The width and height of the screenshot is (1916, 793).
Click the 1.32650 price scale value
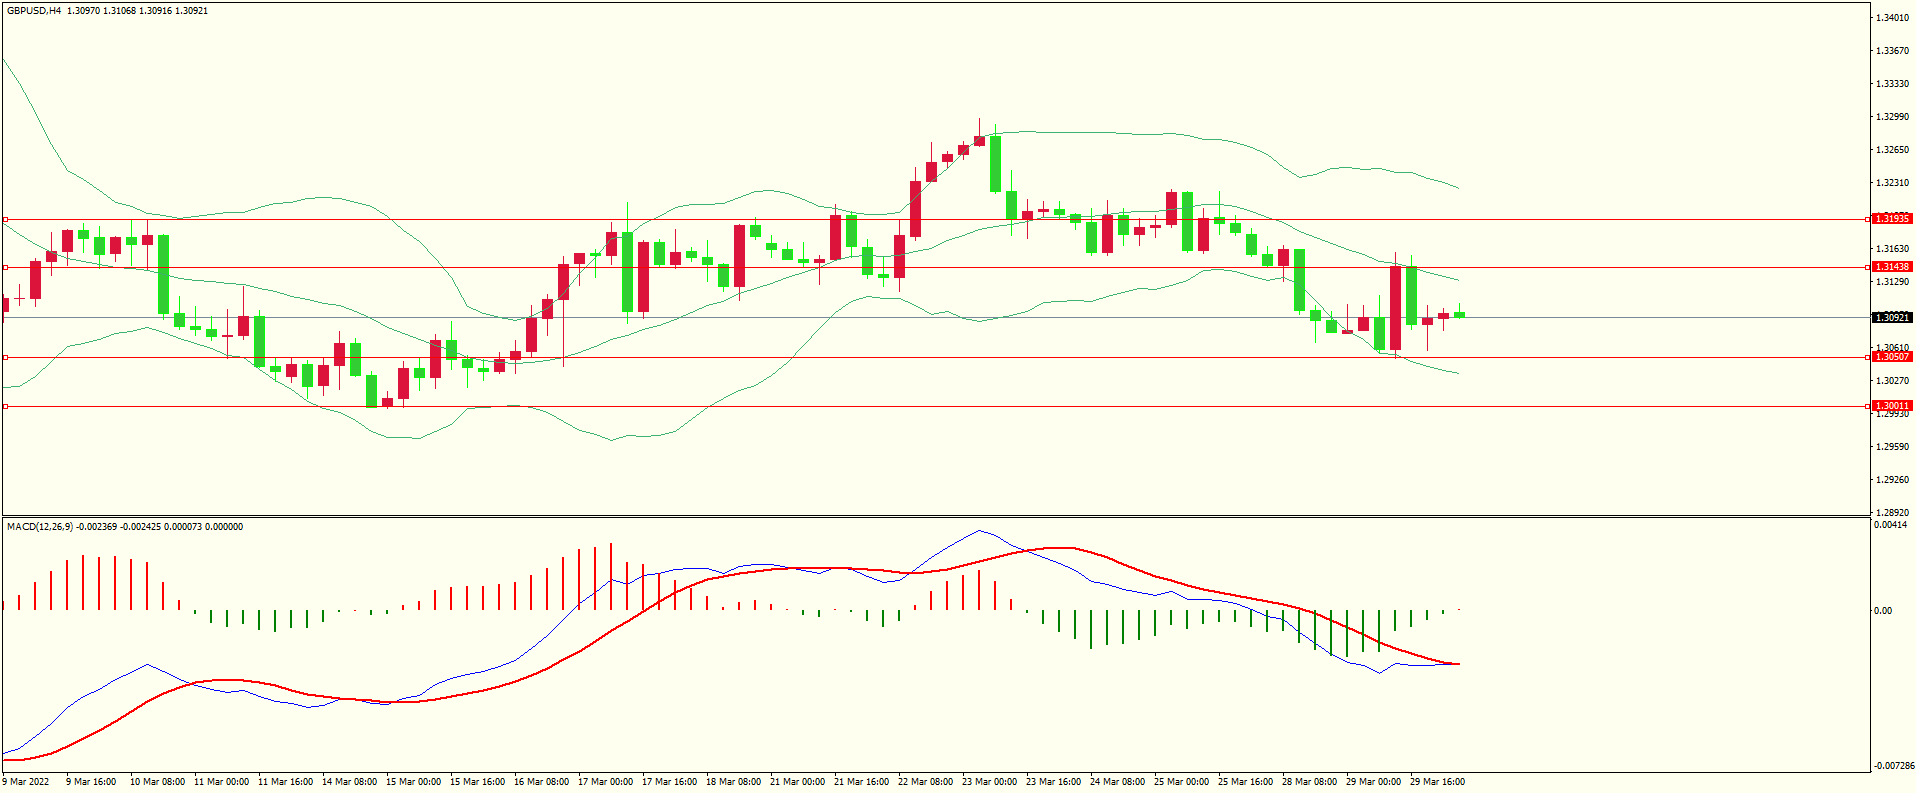(1892, 150)
